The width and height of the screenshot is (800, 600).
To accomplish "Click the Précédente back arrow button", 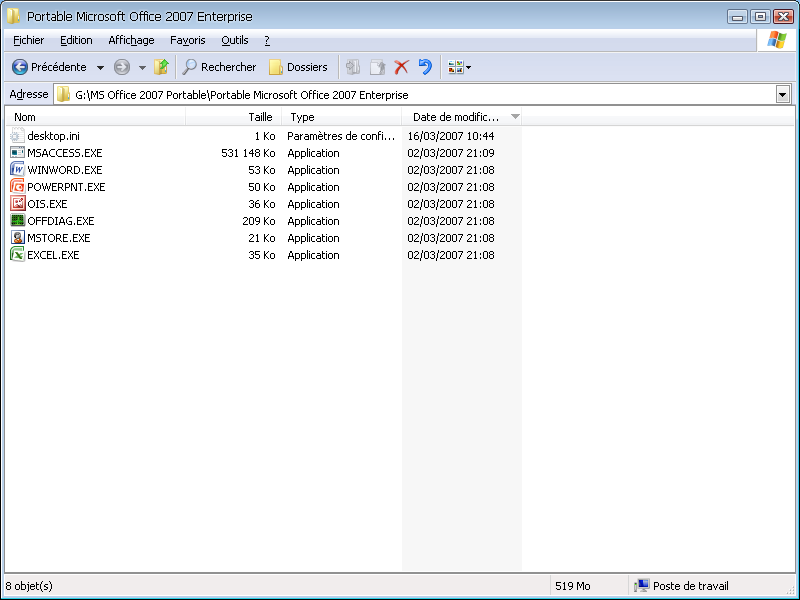I will pyautogui.click(x=49, y=67).
